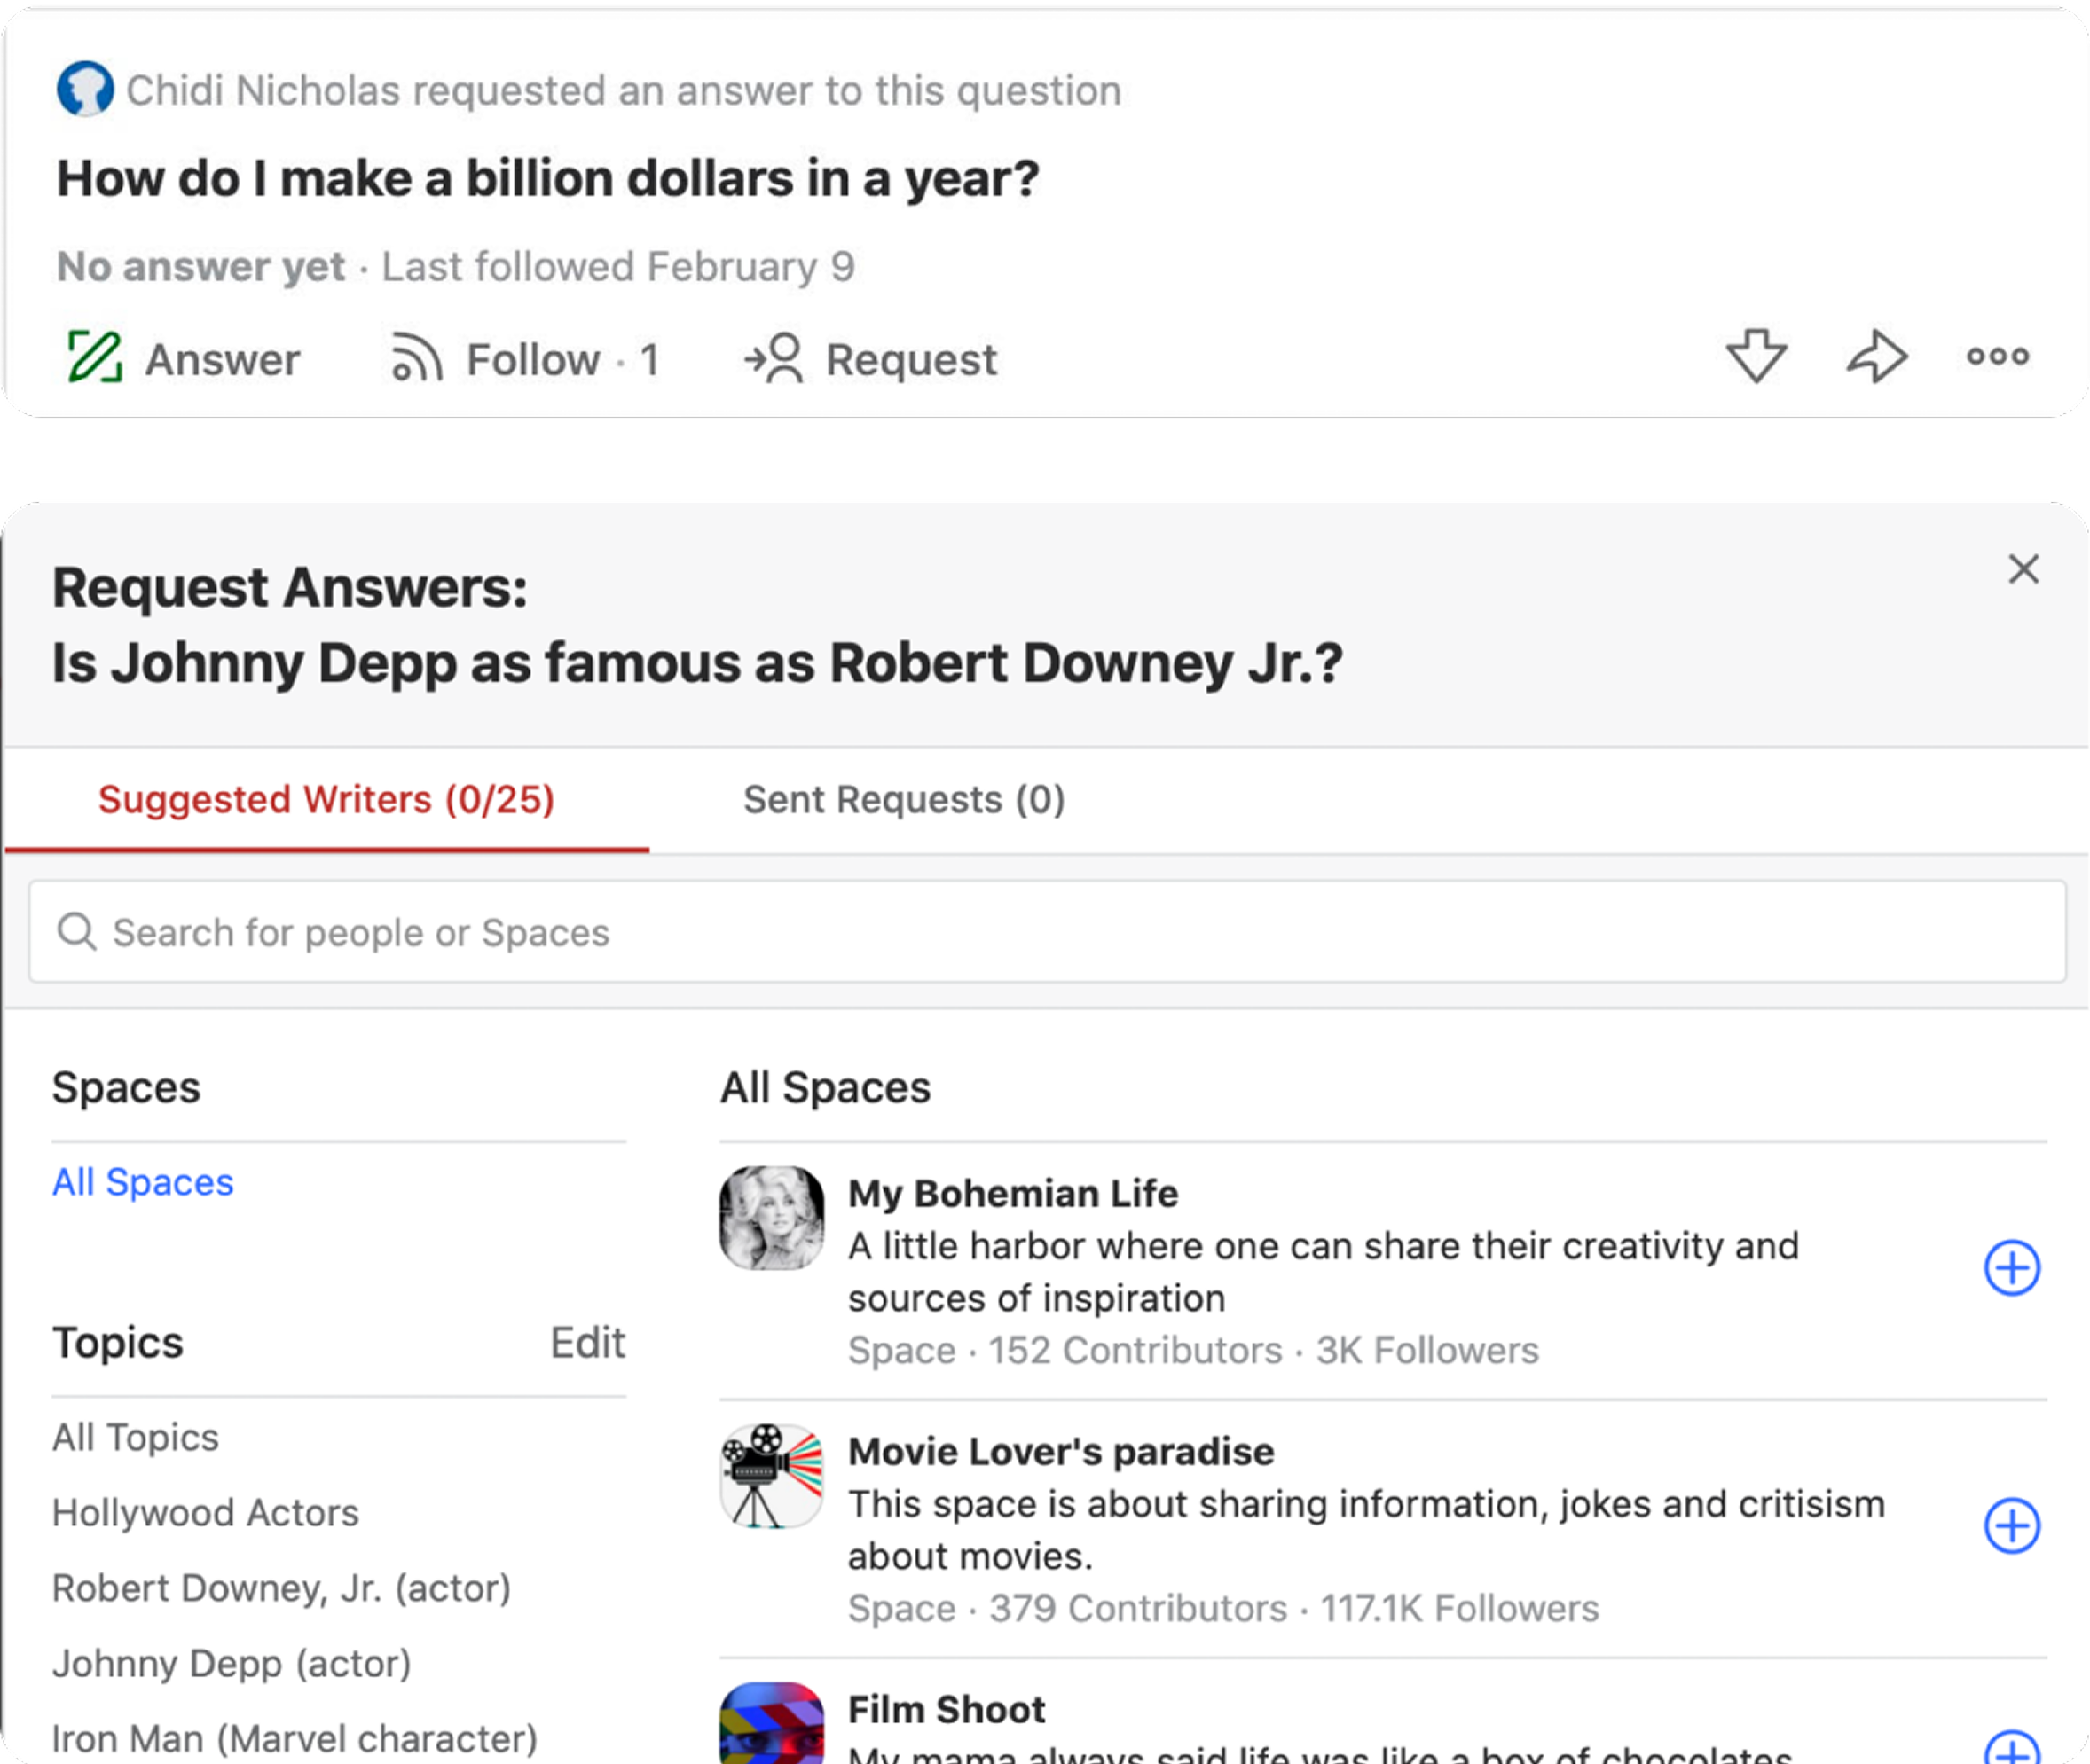Open My Bohemian Life space thumbnail
Image resolution: width=2090 pixels, height=1764 pixels.
pos(772,1218)
